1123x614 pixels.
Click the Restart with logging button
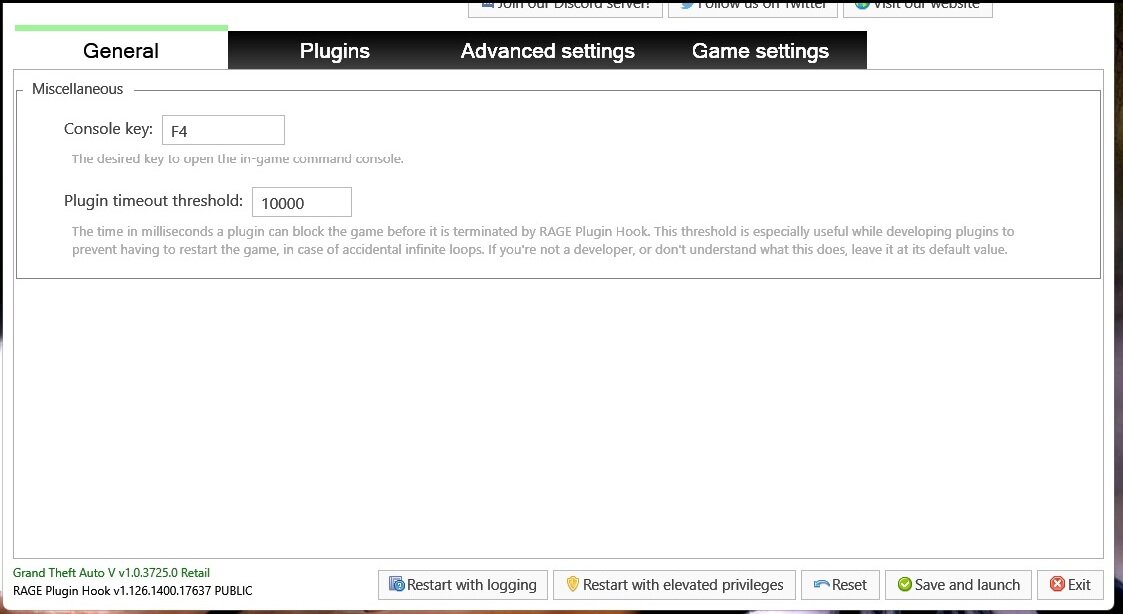pos(463,585)
